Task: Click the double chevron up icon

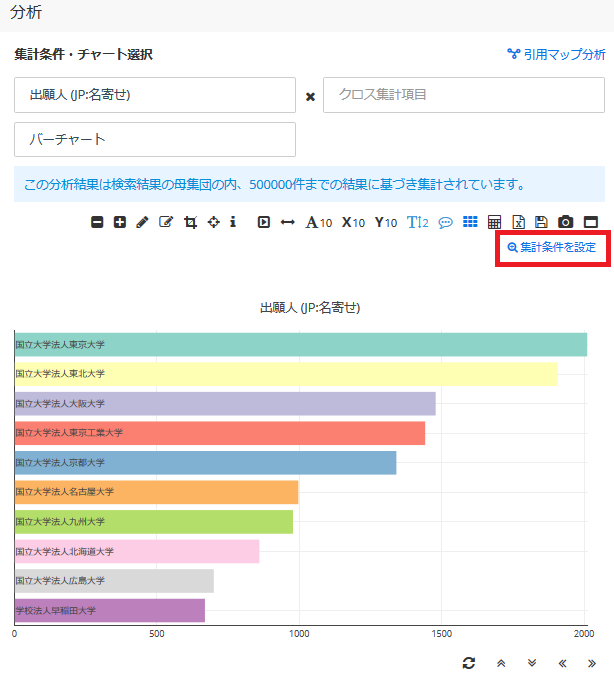Action: [x=501, y=663]
